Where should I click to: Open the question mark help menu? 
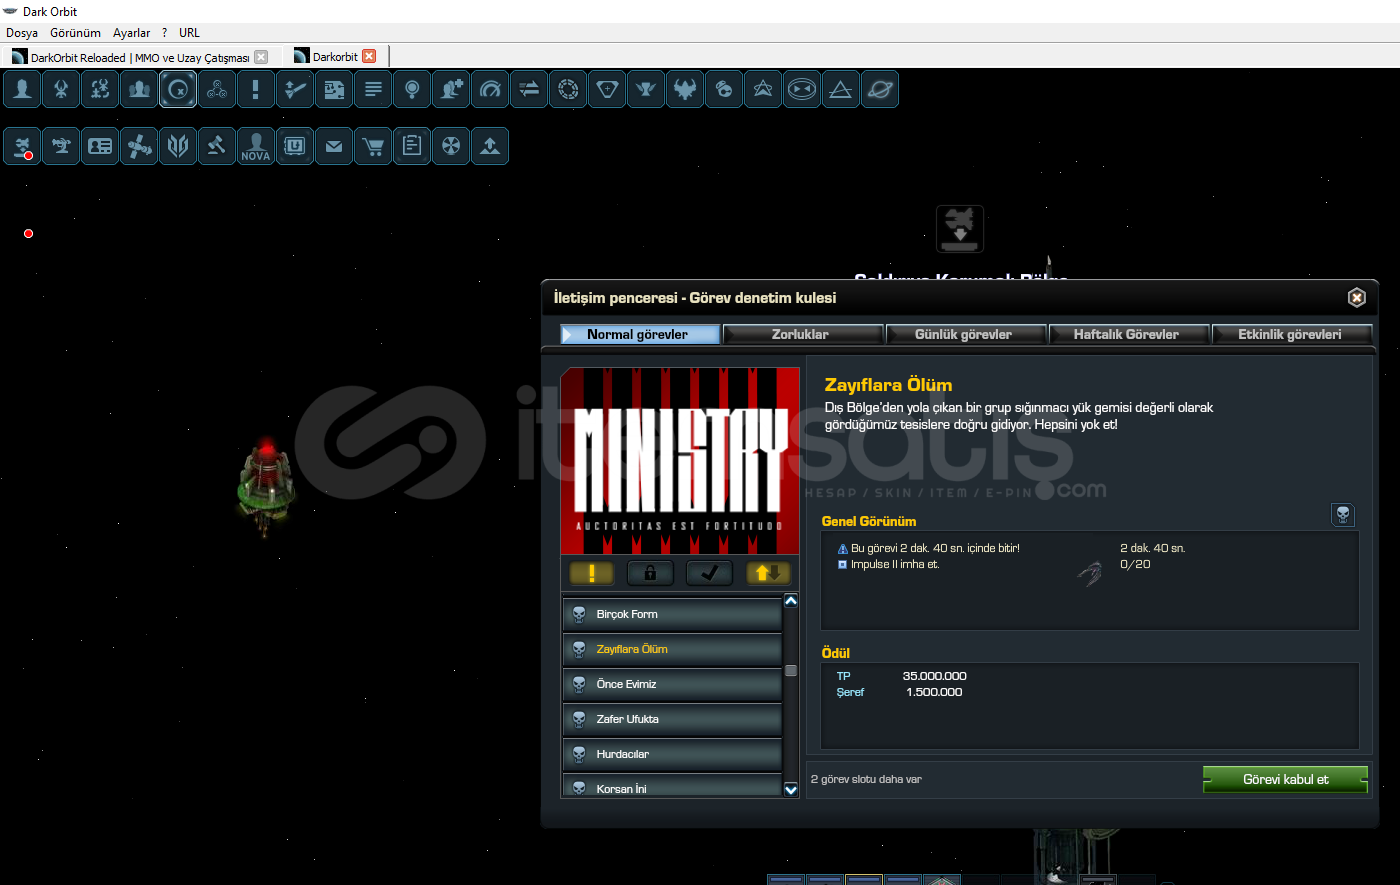[165, 33]
